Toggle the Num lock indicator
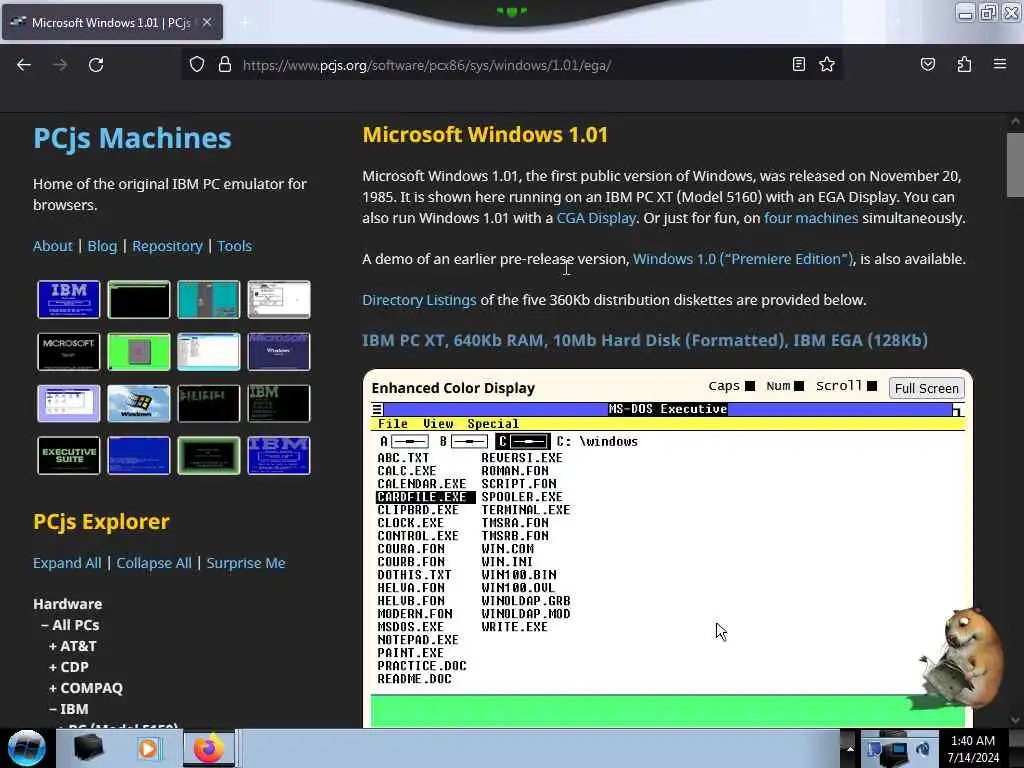 (x=799, y=386)
